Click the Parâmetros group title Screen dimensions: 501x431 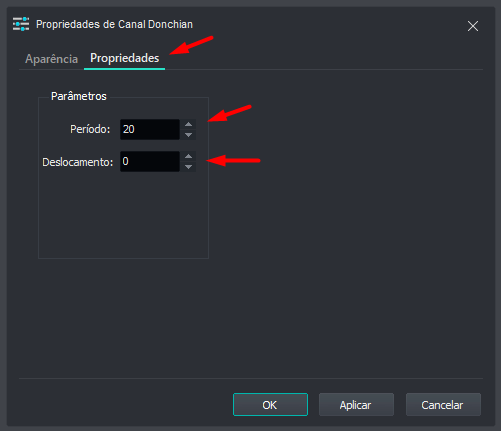tap(79, 96)
